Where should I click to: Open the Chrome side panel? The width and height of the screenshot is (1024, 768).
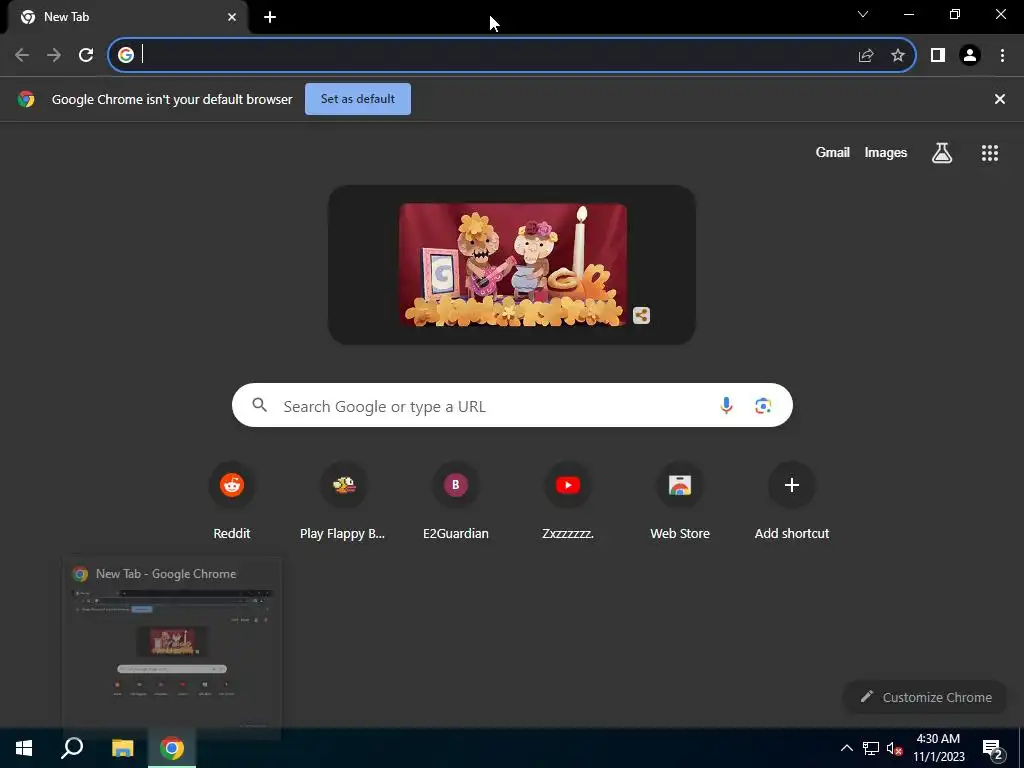(938, 56)
